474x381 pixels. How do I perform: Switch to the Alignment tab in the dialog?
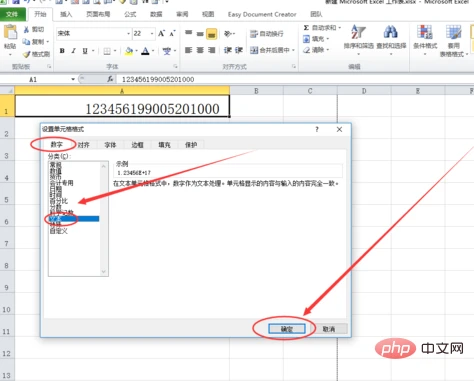83,145
